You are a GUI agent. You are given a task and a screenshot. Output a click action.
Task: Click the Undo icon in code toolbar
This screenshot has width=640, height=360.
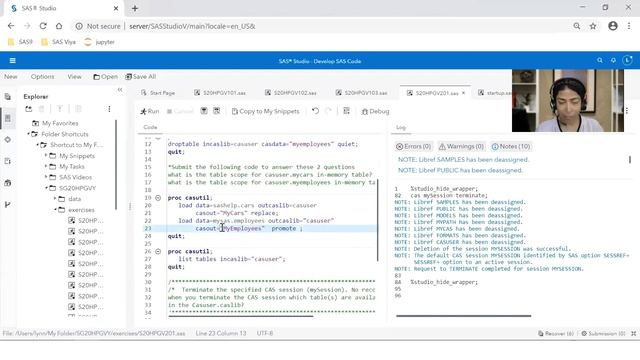click(x=316, y=111)
